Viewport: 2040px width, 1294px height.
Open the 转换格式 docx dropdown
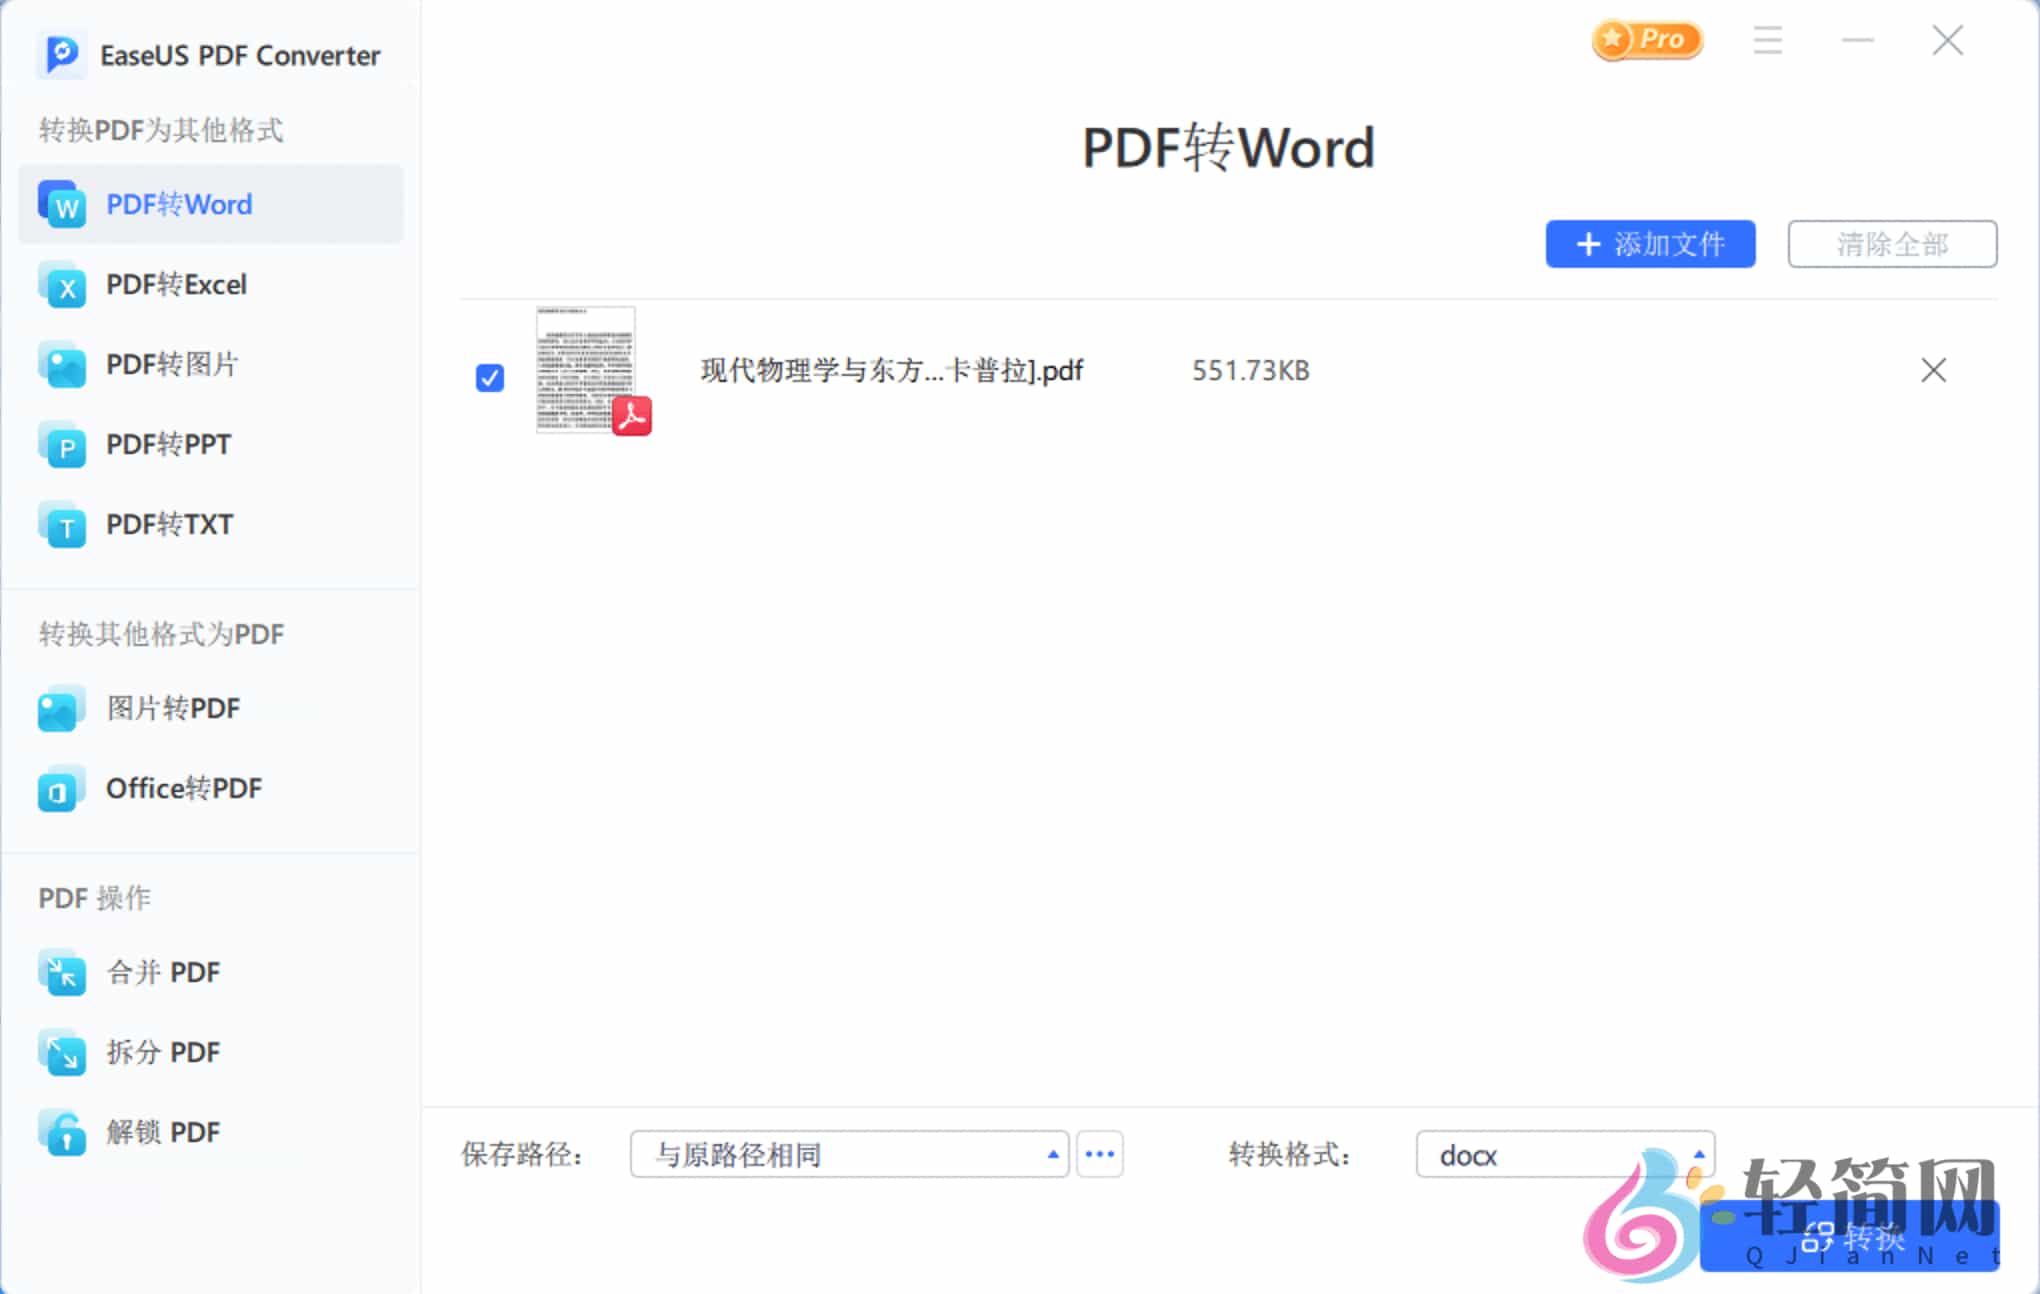pyautogui.click(x=1564, y=1154)
